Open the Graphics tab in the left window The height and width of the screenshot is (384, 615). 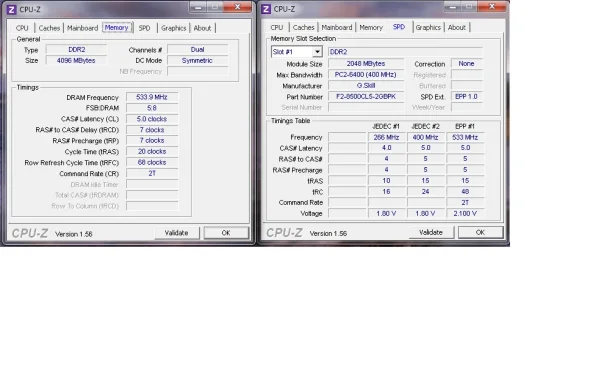point(173,28)
